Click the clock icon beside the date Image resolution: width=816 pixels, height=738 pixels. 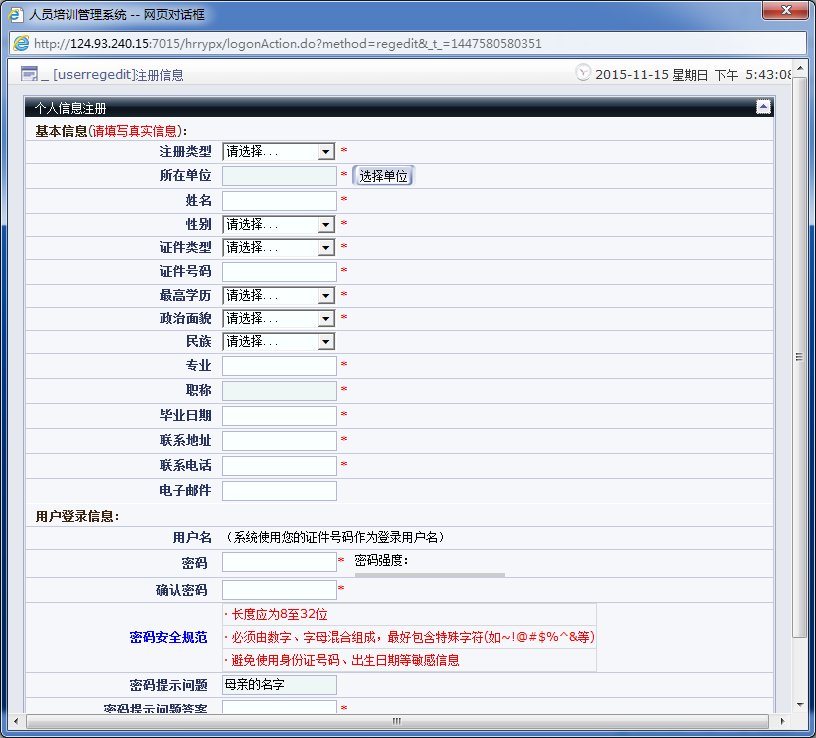pos(584,73)
